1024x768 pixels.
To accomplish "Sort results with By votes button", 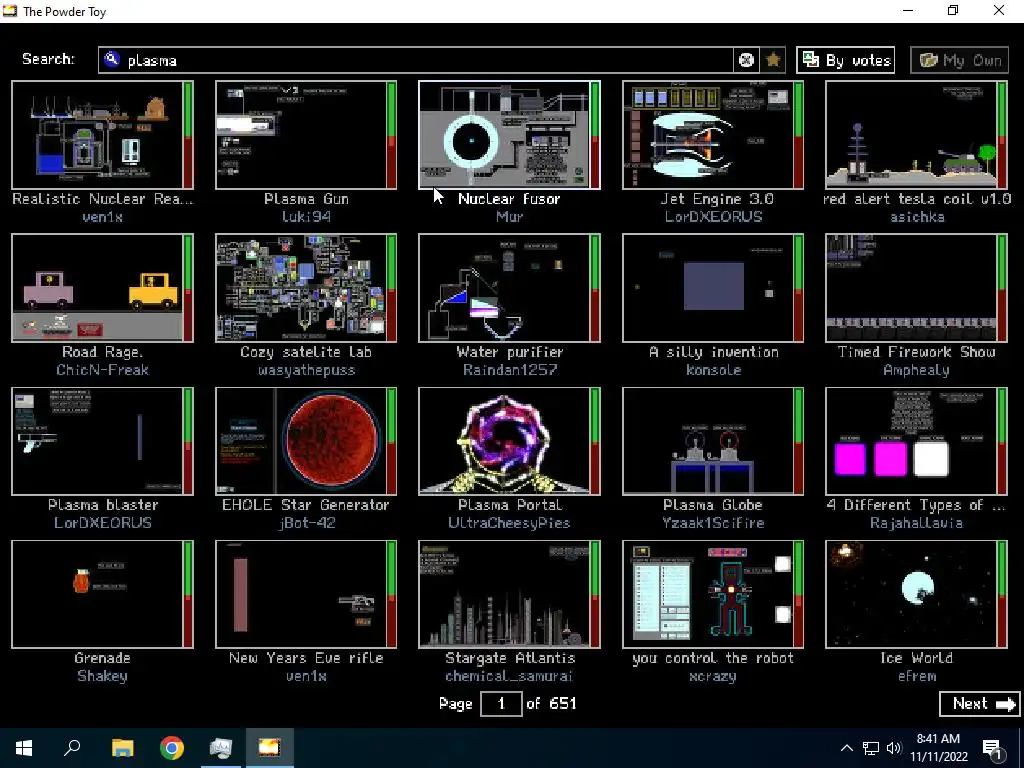I will coord(846,60).
